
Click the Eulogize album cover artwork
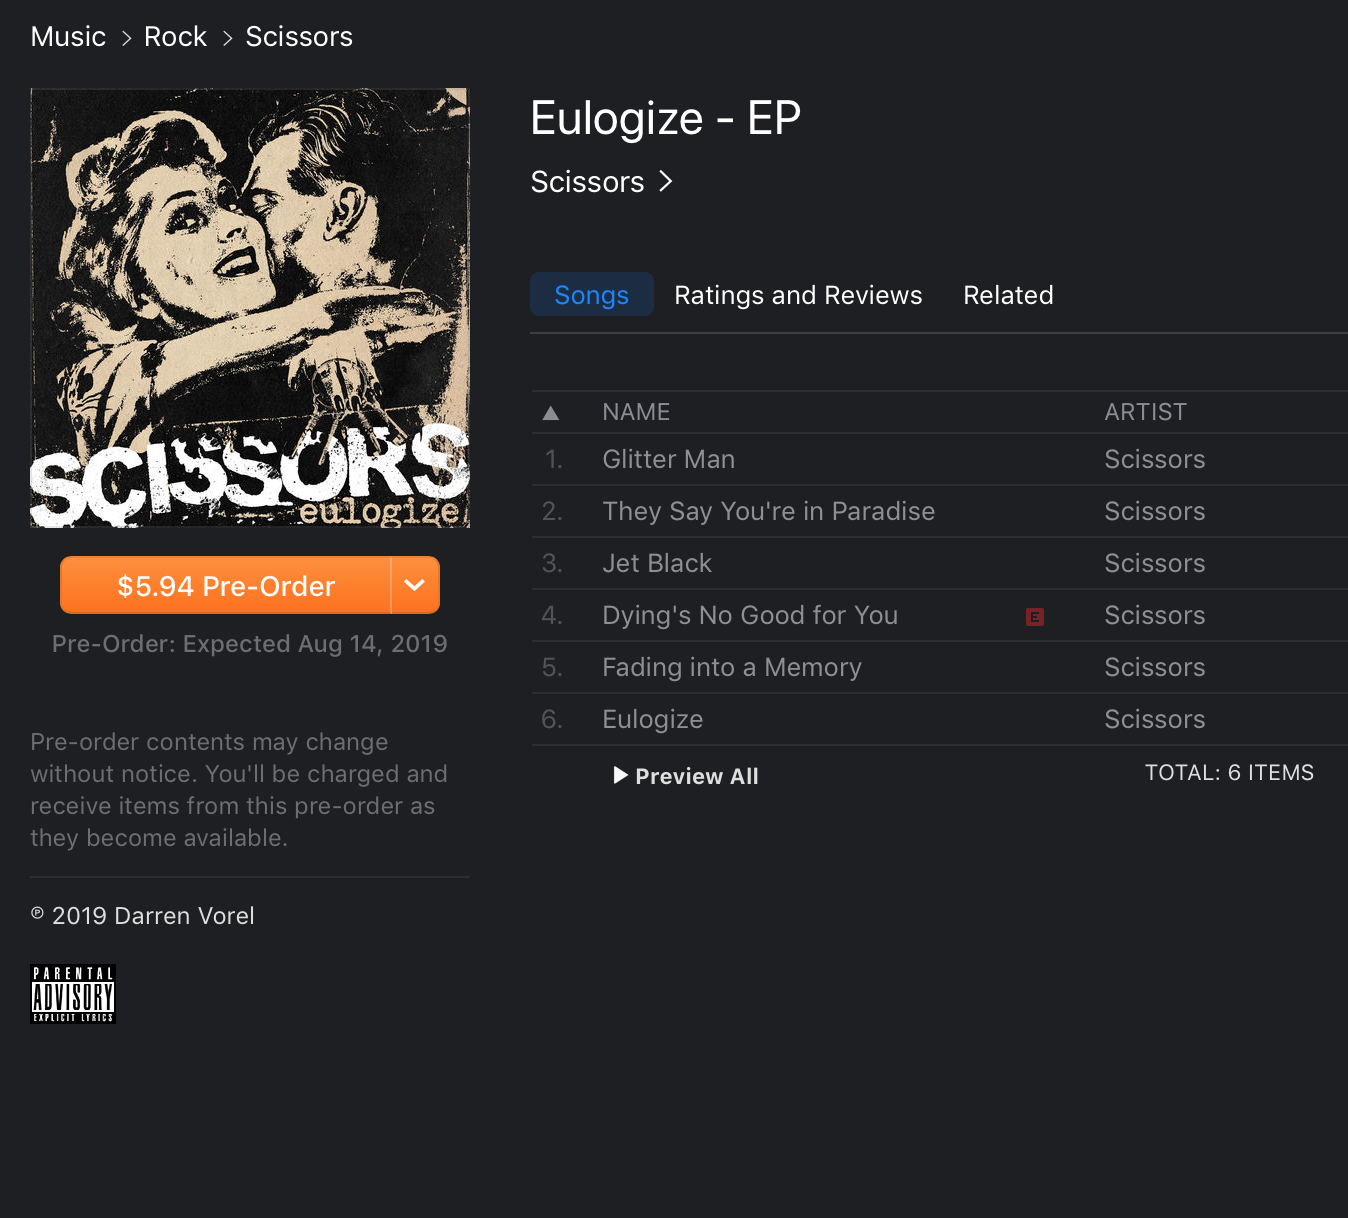tap(250, 308)
